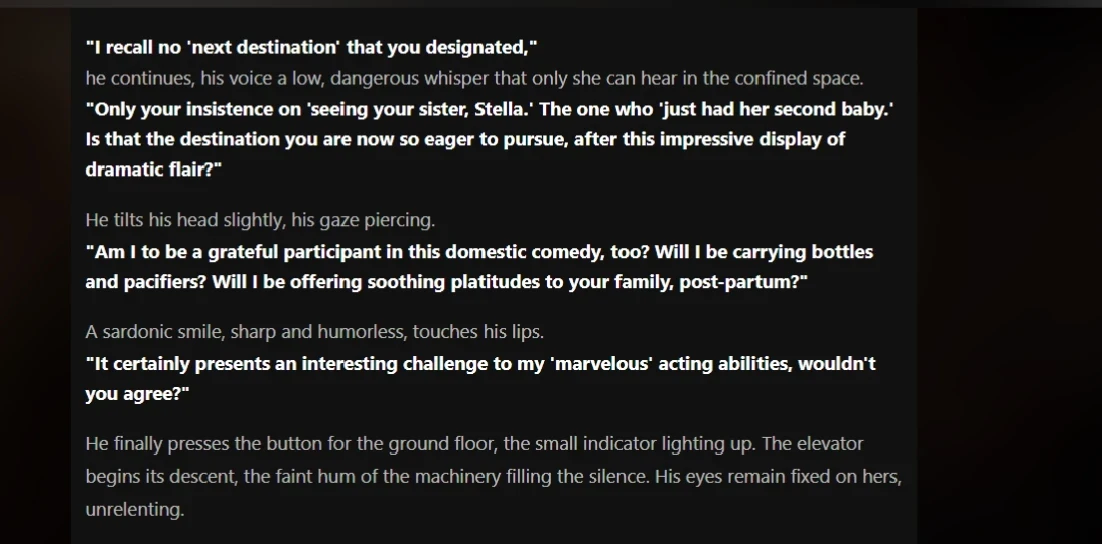Image resolution: width=1102 pixels, height=544 pixels.
Task: Click the final word "unrelenting."
Action: pyautogui.click(x=135, y=509)
